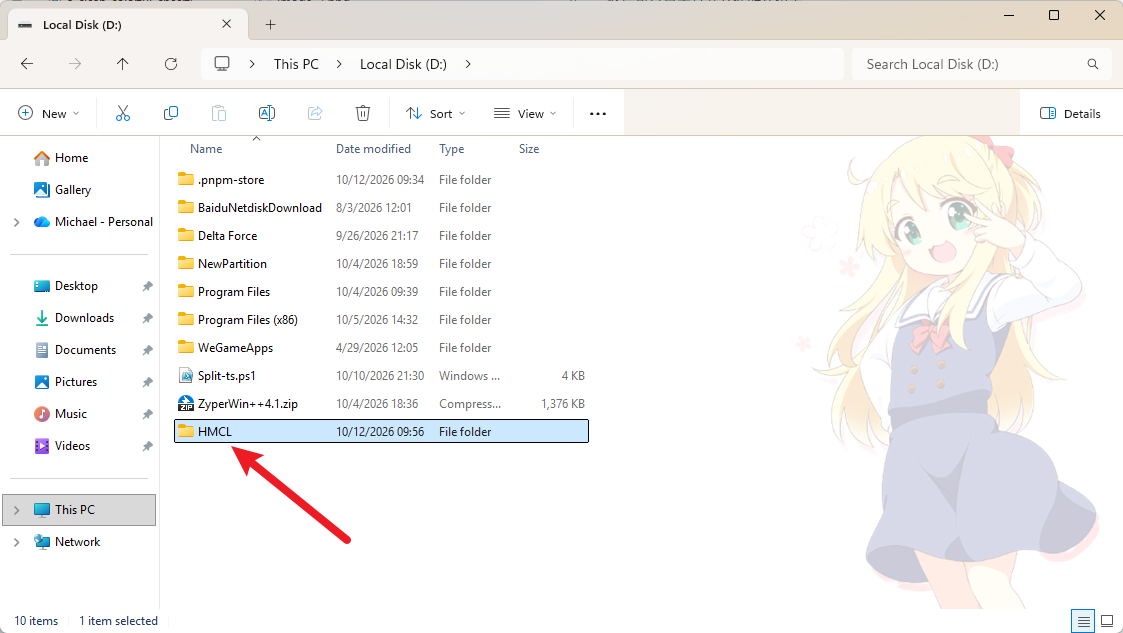Select the ZyperWin++4.1.zip file

tap(381, 403)
